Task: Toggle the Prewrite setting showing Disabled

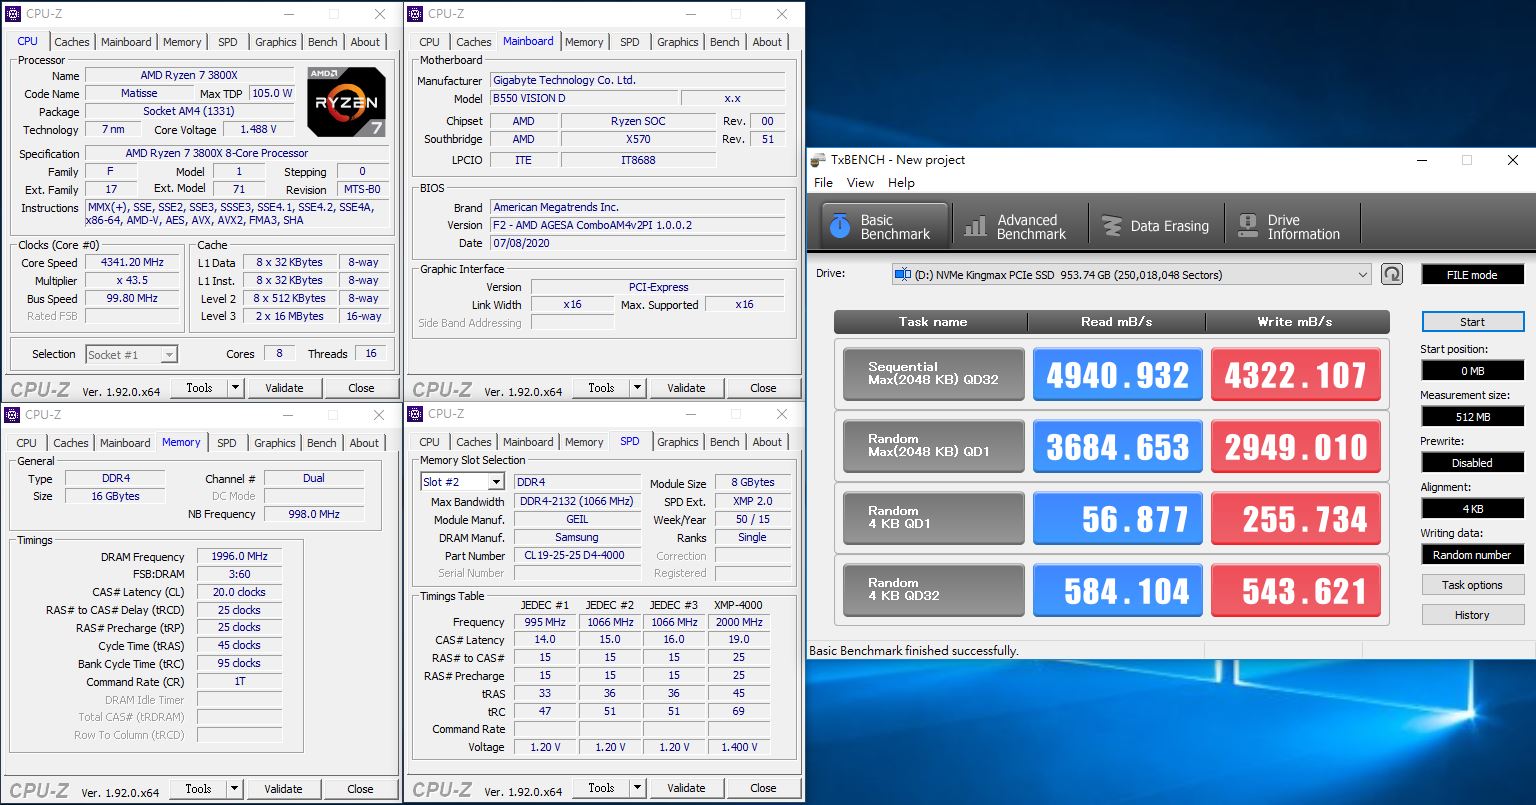Action: pyautogui.click(x=1472, y=463)
